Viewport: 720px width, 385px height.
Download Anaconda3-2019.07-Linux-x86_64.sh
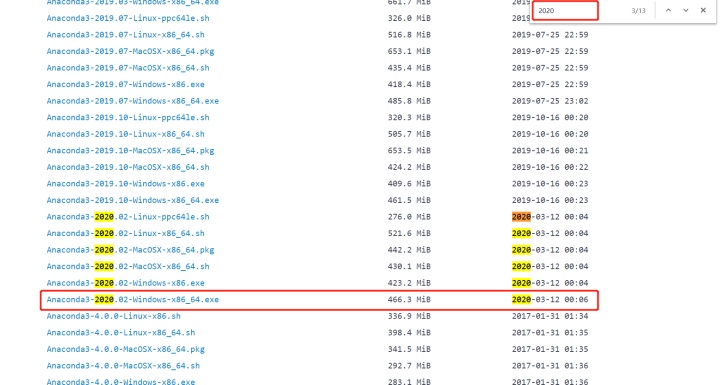(125, 35)
